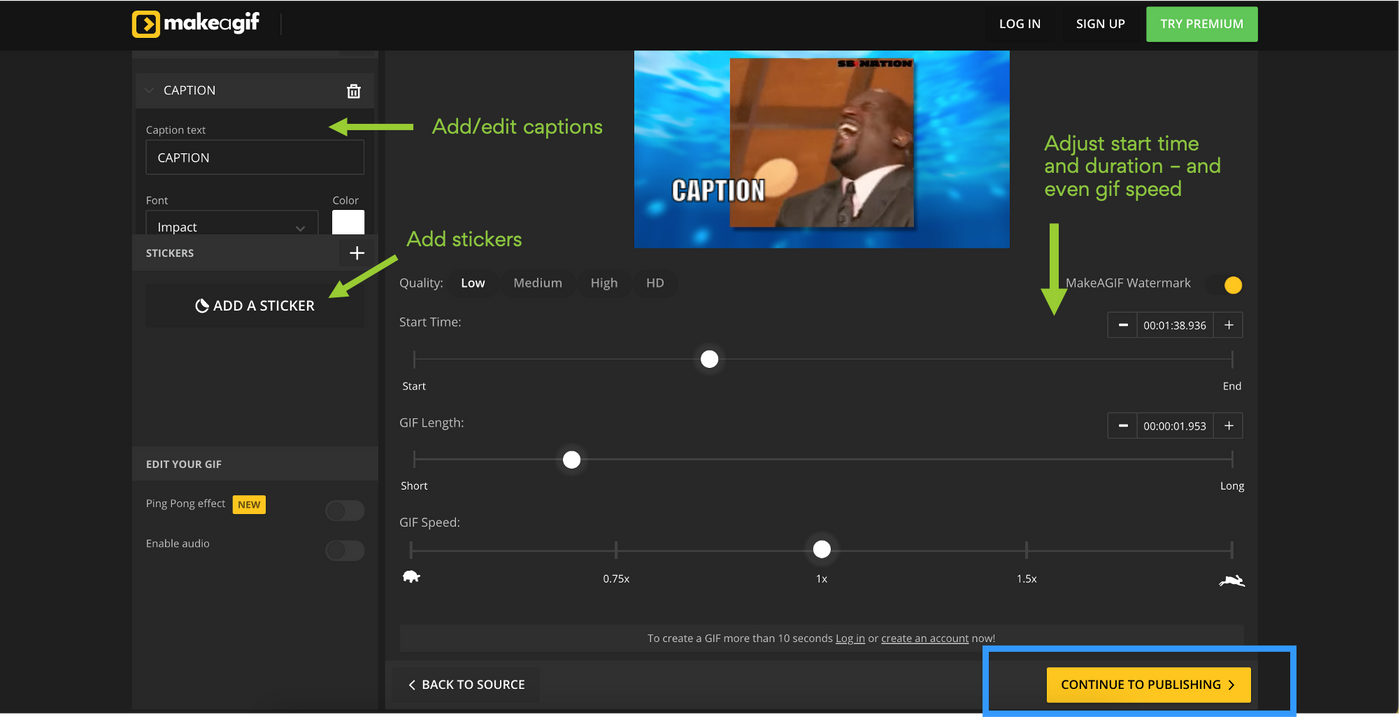Increase GIF length with plus button
1400x717 pixels.
(1229, 426)
